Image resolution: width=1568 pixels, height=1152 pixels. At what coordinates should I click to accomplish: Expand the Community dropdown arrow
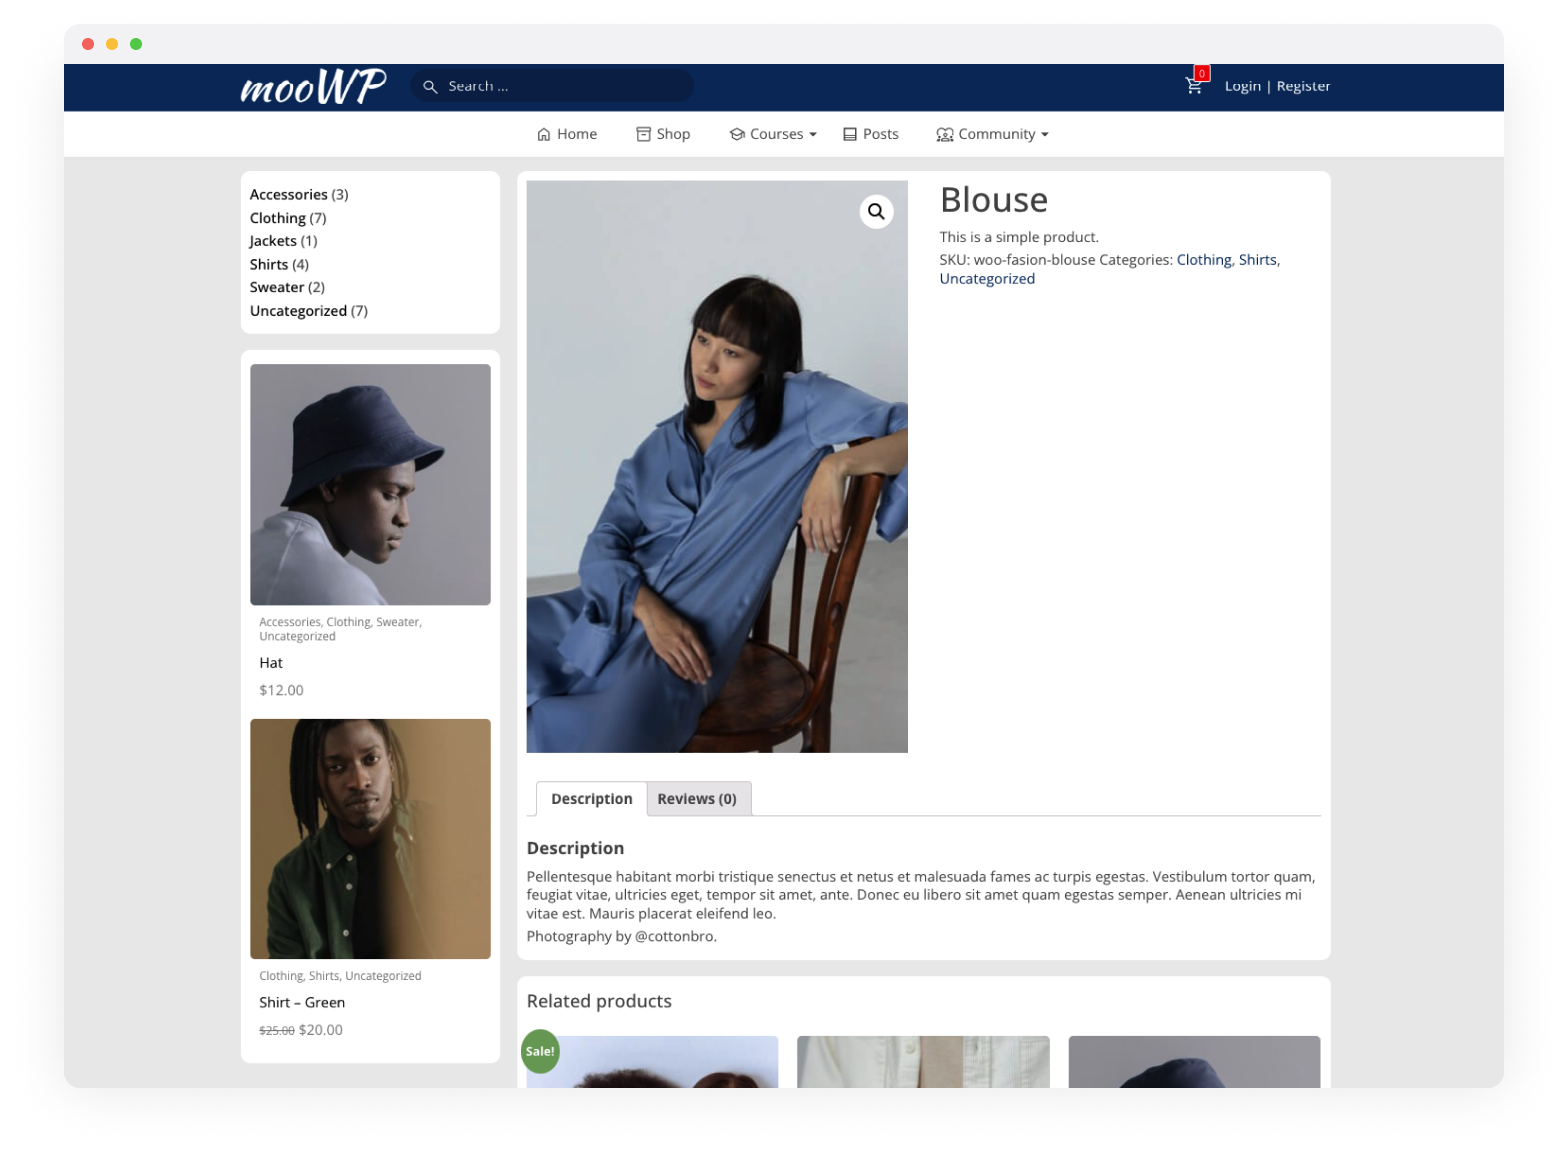click(1045, 134)
